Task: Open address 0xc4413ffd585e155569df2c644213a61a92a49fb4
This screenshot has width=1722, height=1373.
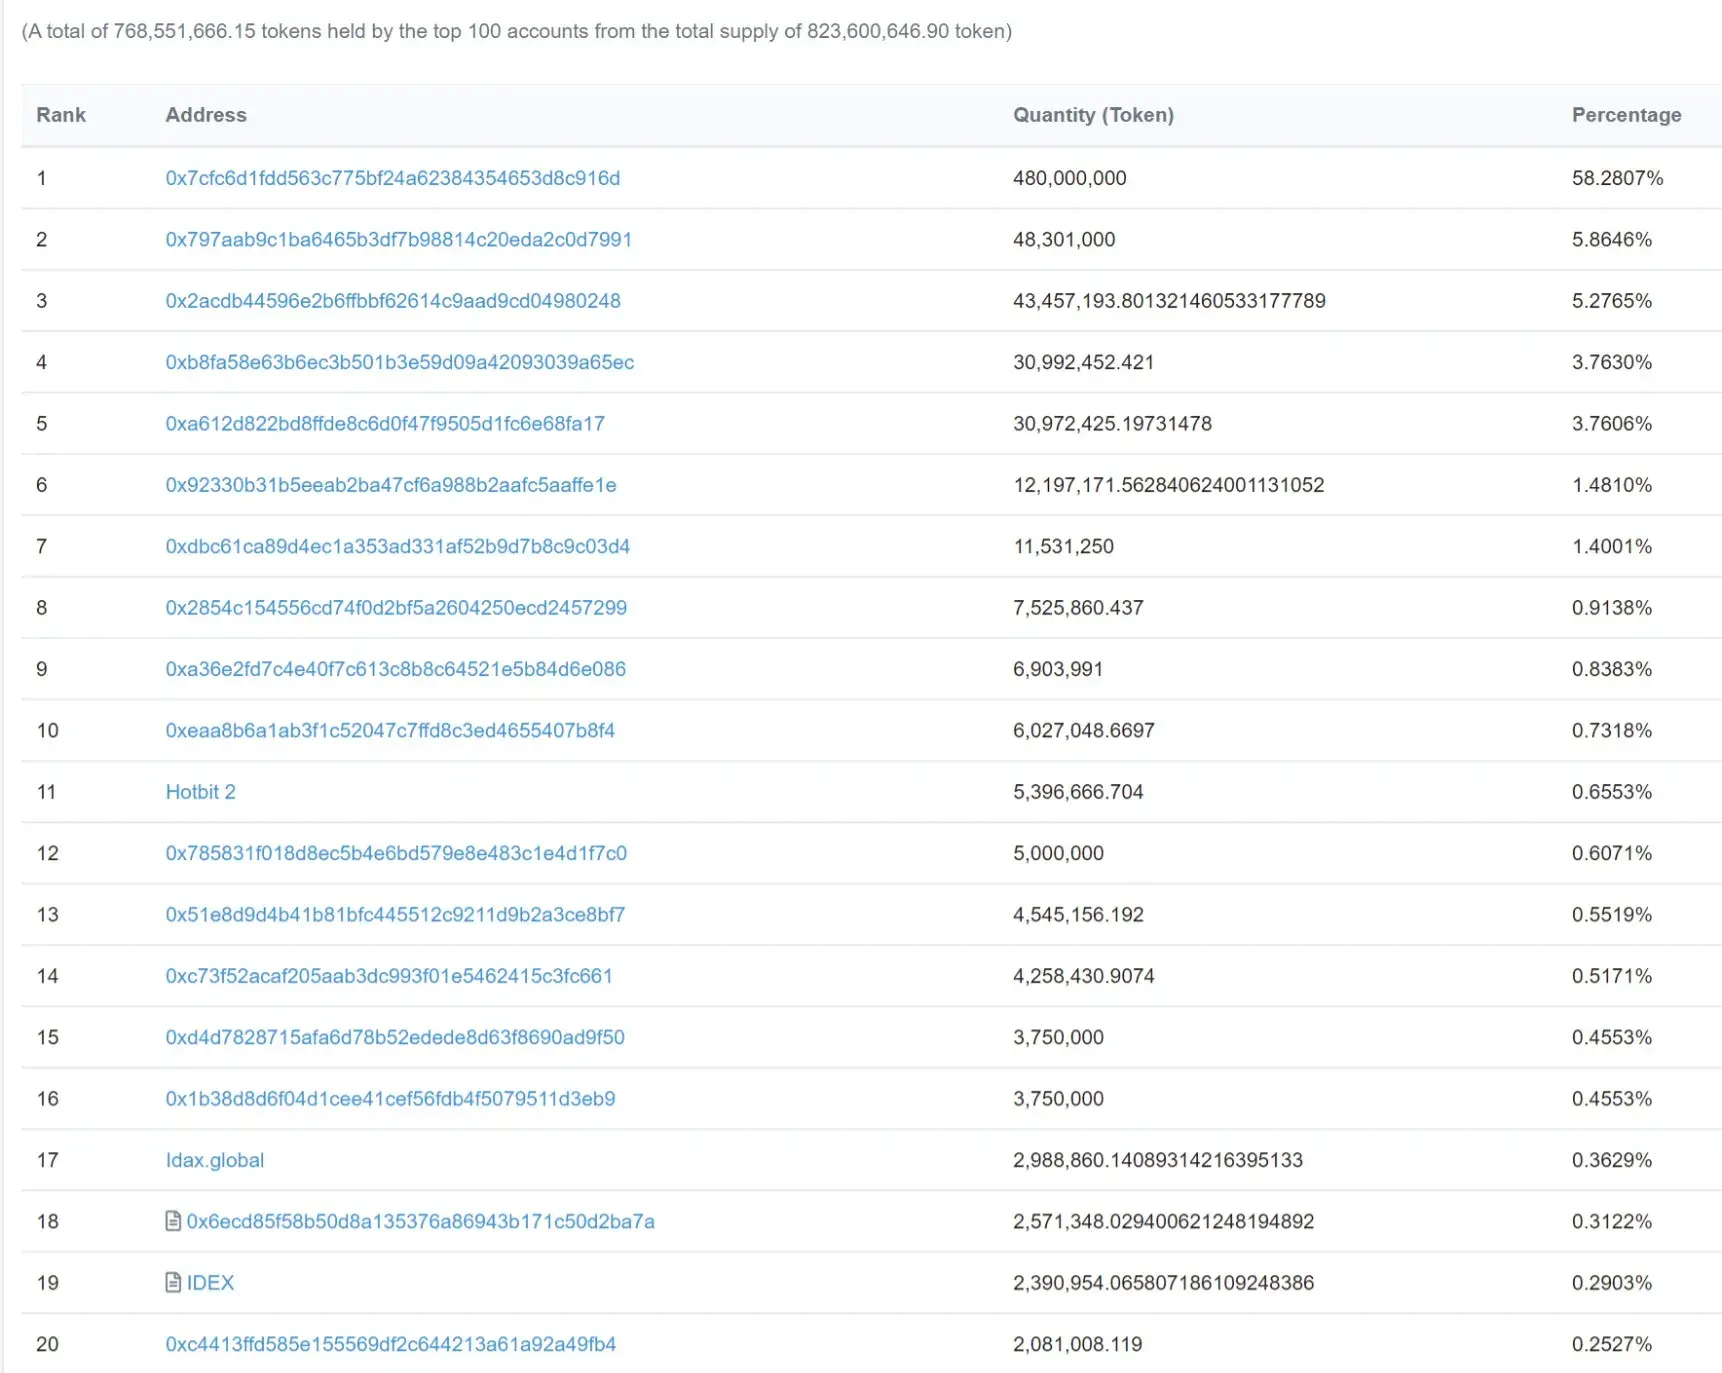Action: [391, 1344]
